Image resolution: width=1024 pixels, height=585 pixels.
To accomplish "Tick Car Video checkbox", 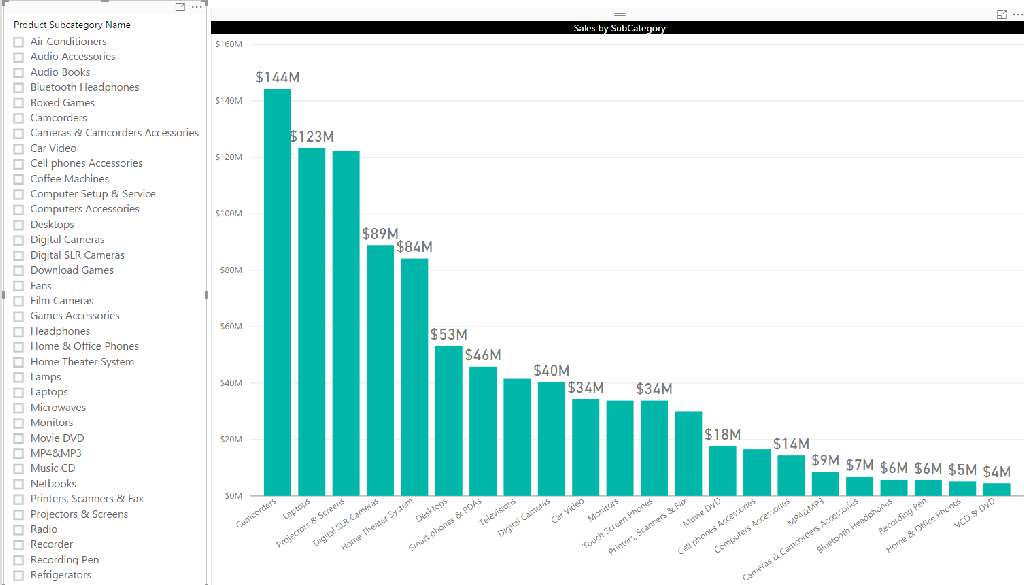I will click(18, 149).
